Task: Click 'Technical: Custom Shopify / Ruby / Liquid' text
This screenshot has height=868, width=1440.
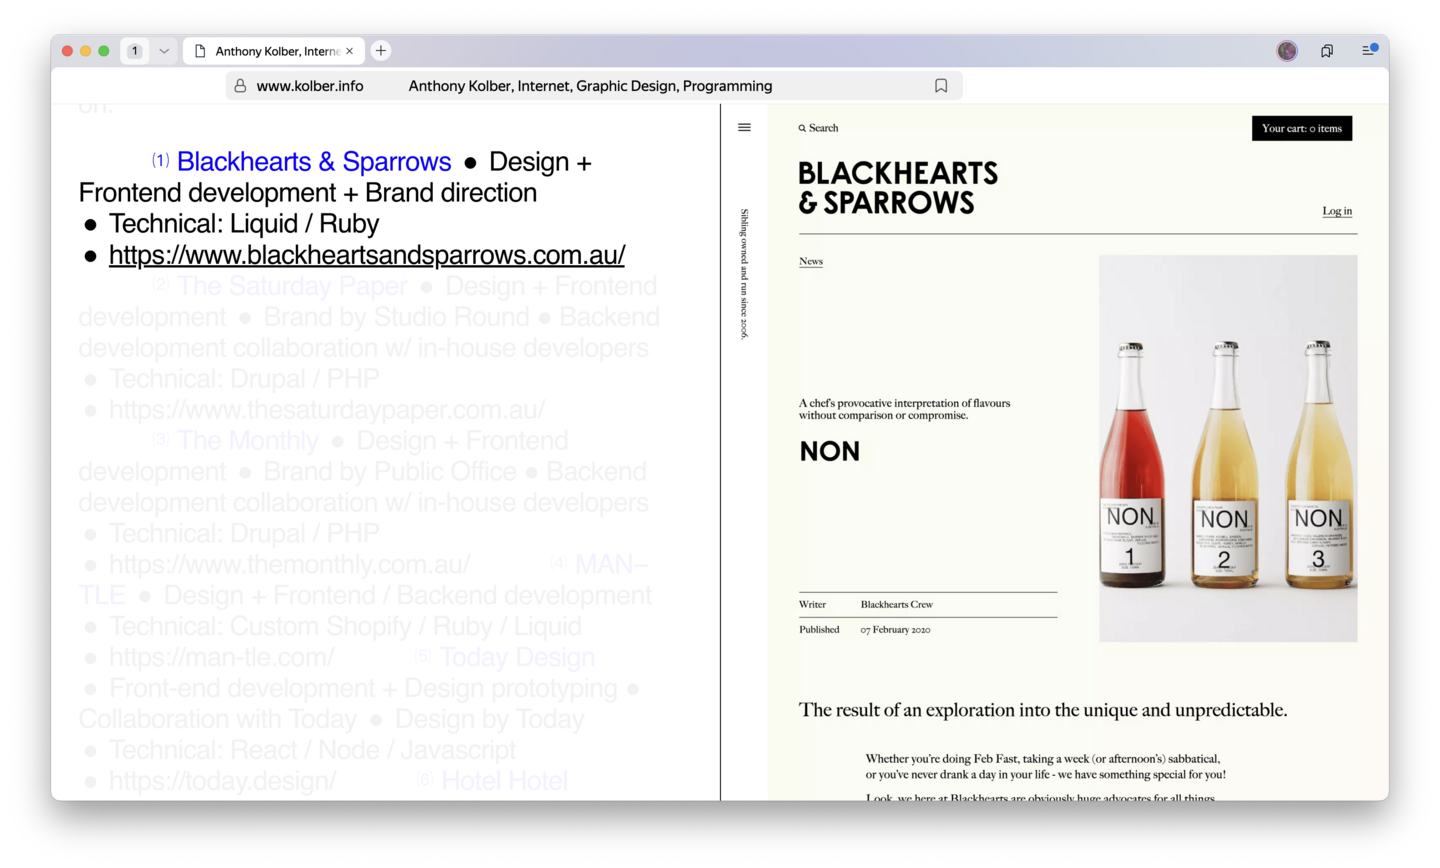Action: (x=345, y=627)
